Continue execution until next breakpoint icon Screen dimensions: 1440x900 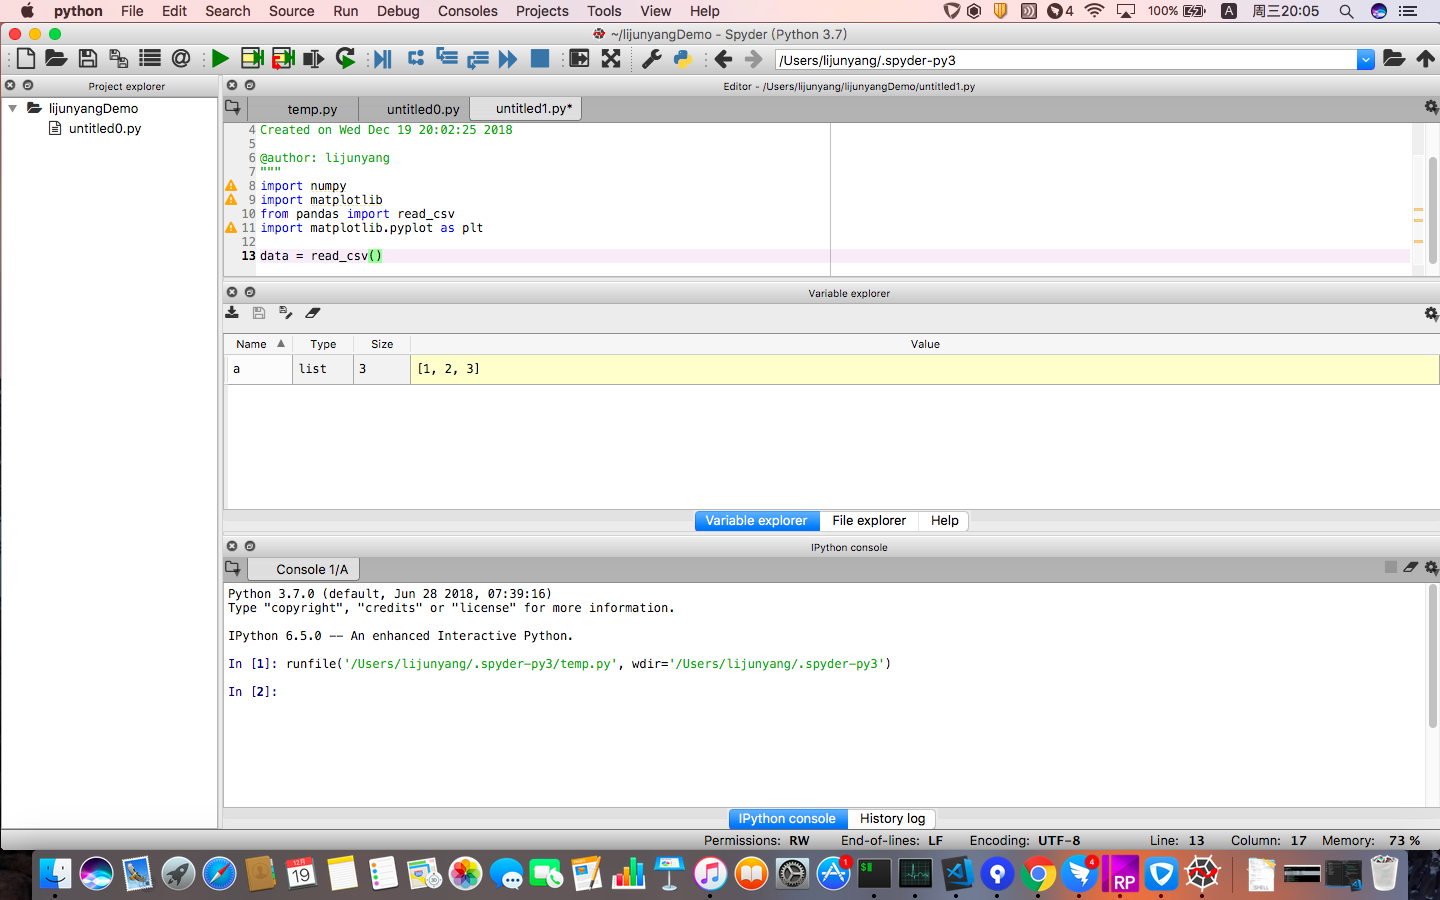pyautogui.click(x=508, y=59)
